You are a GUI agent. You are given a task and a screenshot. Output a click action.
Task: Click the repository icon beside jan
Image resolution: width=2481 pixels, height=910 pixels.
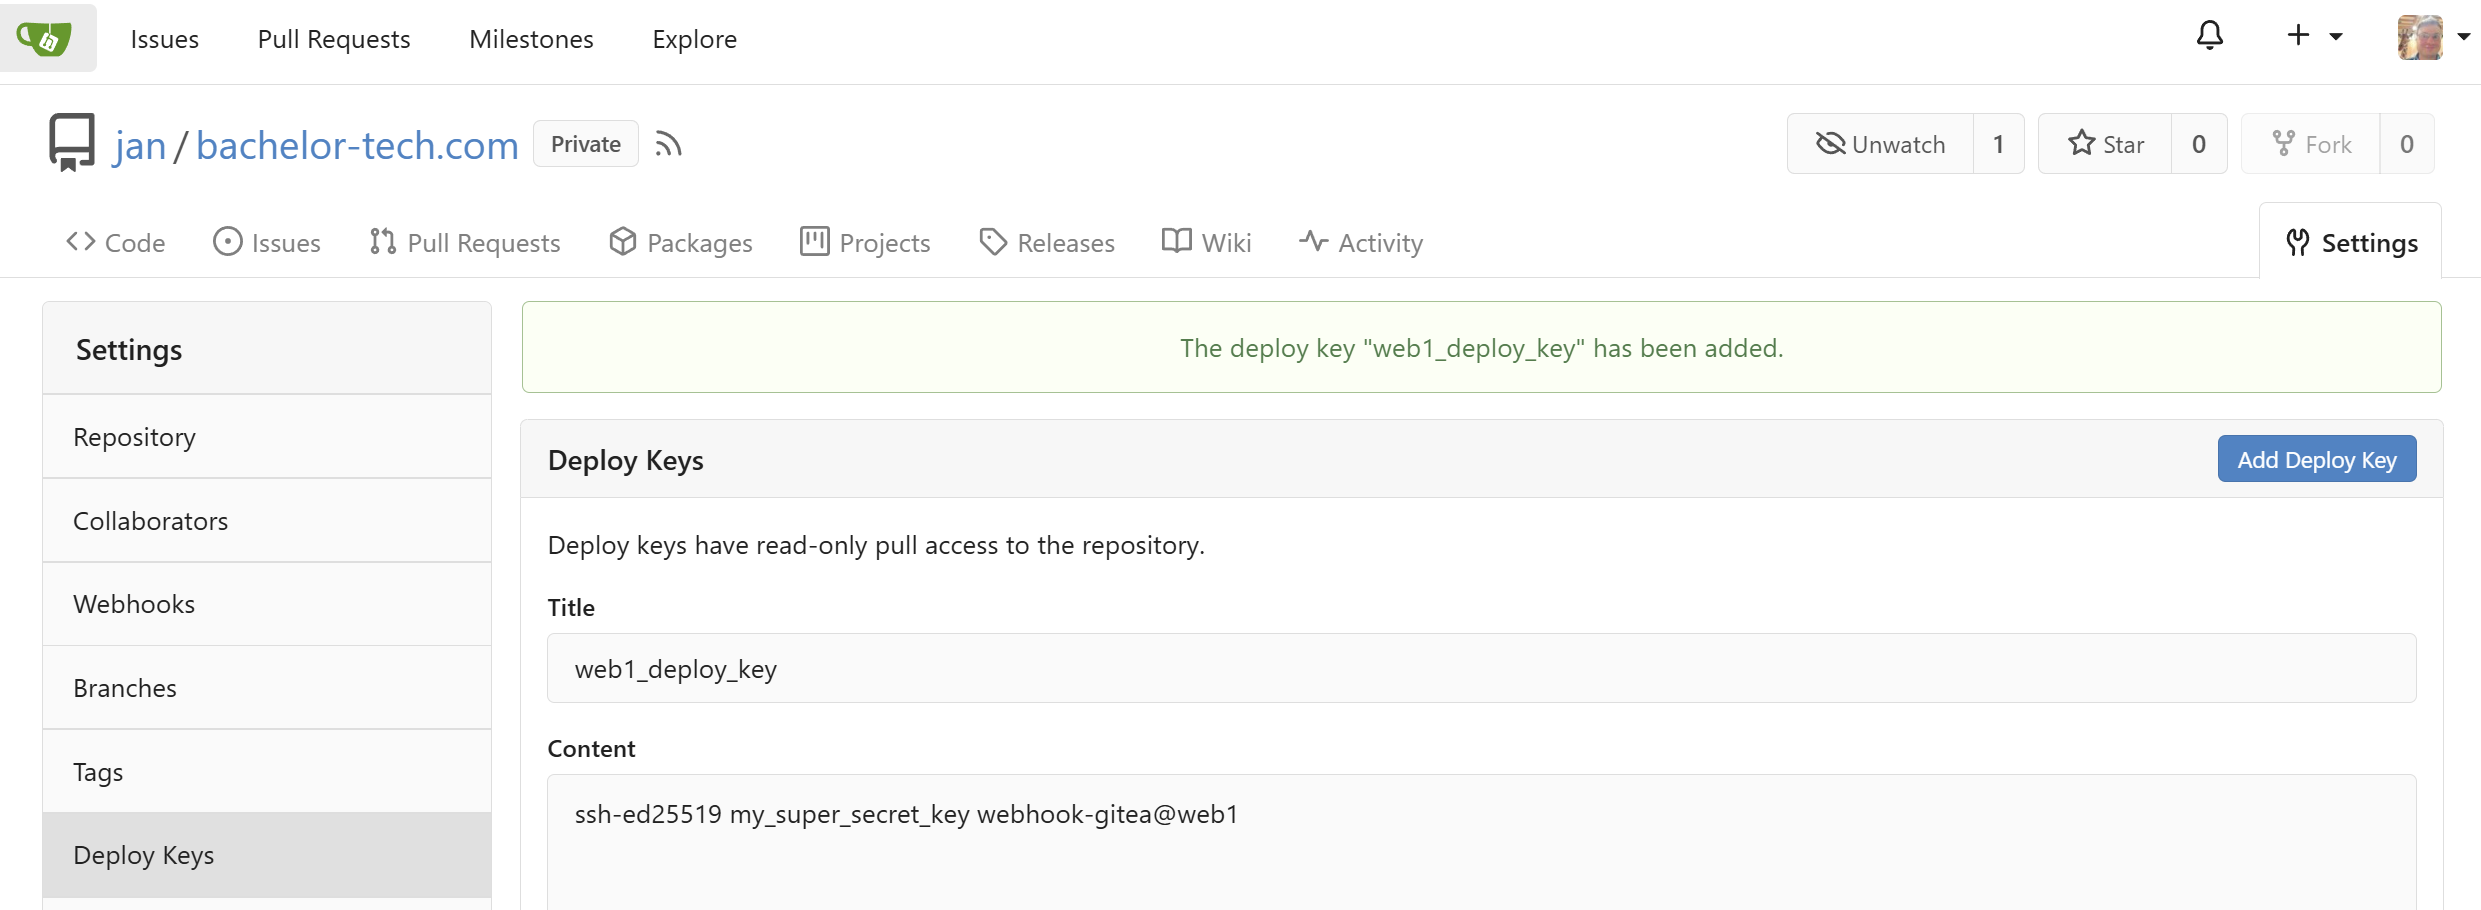pyautogui.click(x=72, y=143)
